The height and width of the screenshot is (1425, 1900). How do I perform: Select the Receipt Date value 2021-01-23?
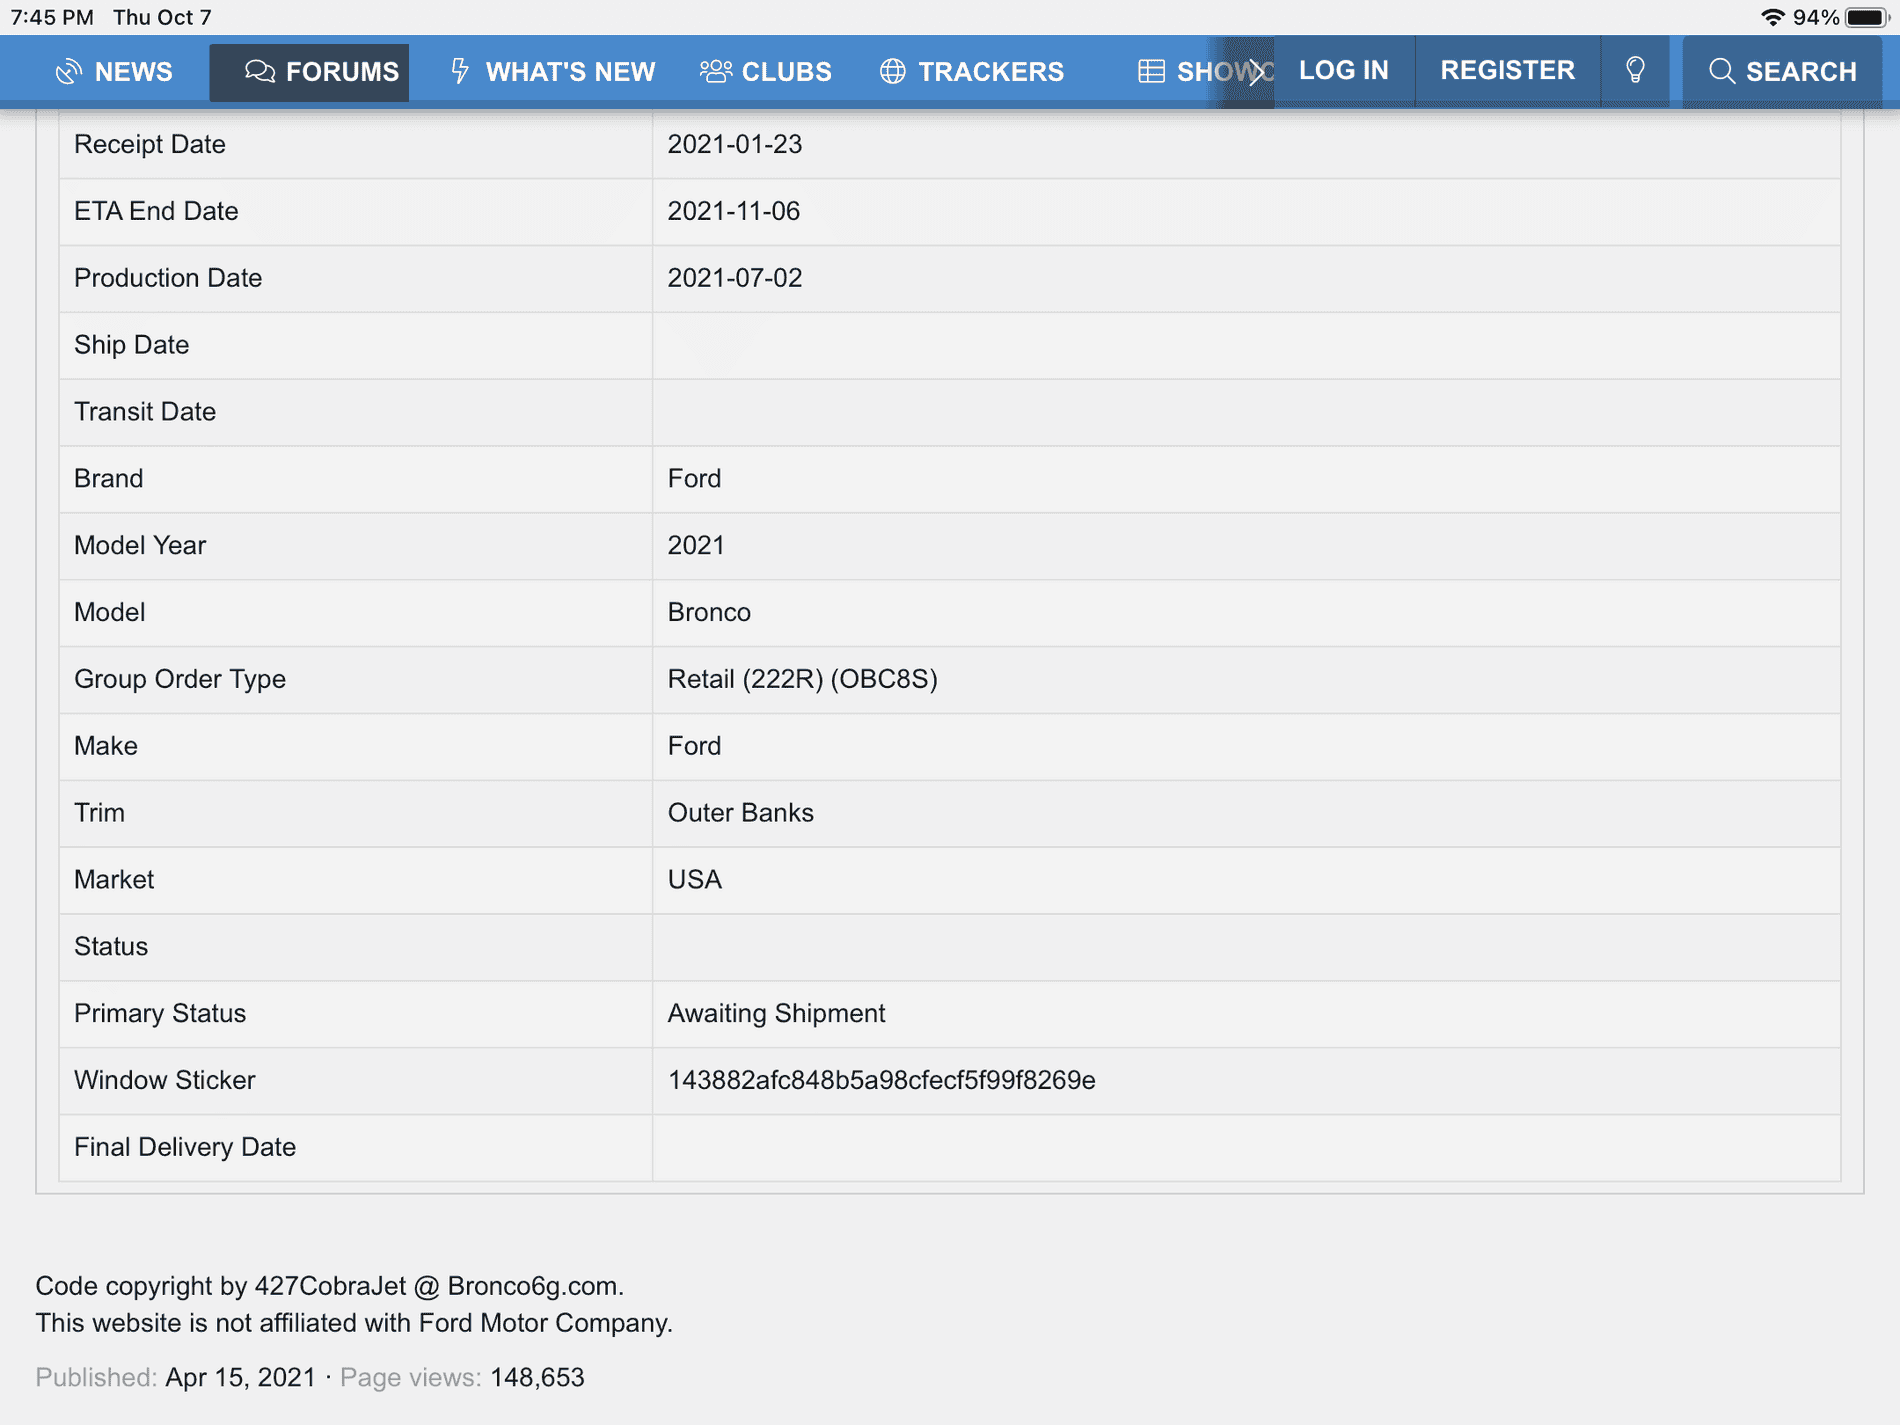click(735, 144)
